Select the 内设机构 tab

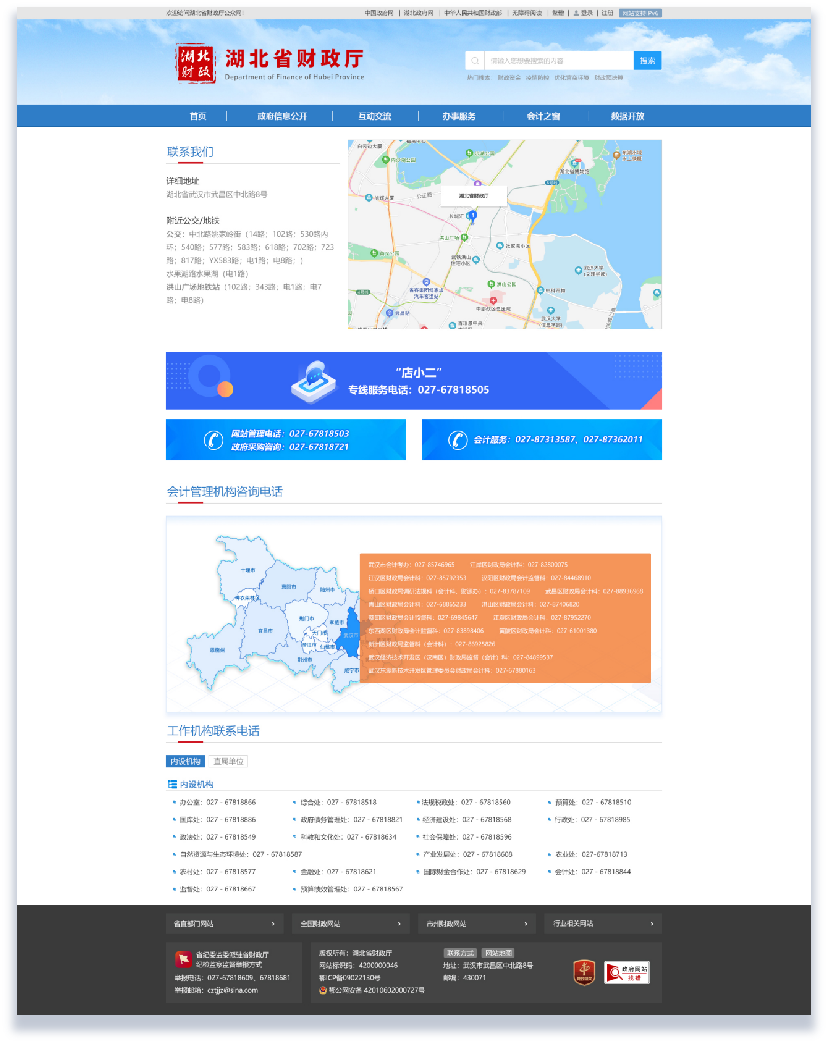(186, 762)
